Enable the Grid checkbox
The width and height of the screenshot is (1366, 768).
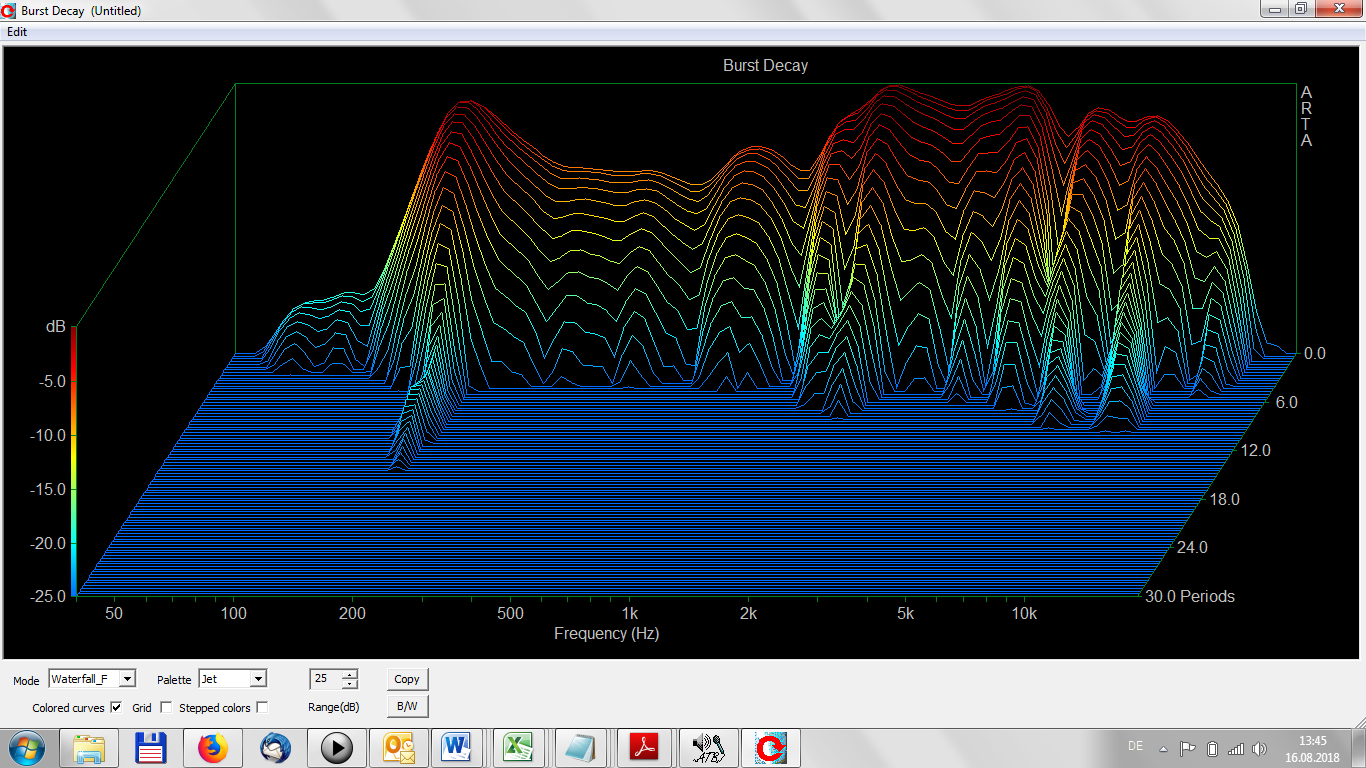166,707
